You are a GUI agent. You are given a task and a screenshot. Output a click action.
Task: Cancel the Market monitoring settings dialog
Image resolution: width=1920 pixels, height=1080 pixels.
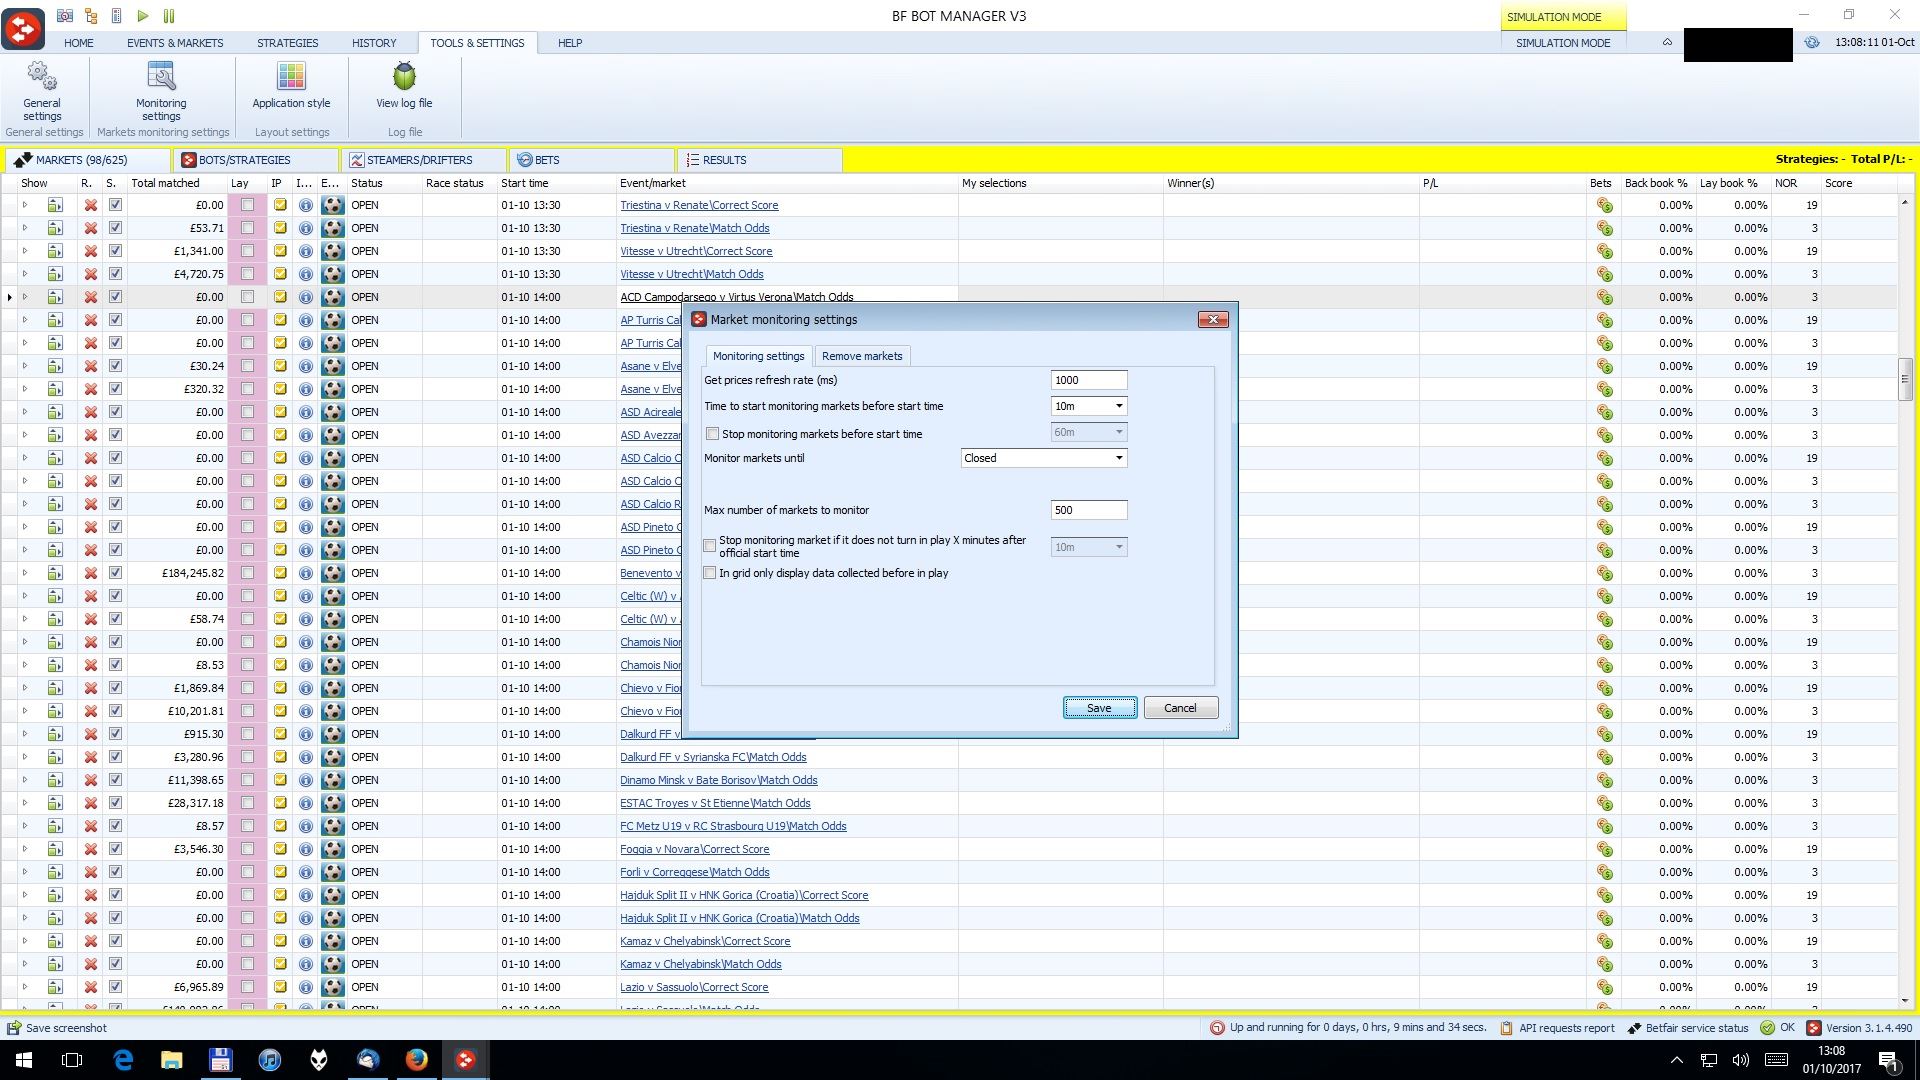[1180, 708]
